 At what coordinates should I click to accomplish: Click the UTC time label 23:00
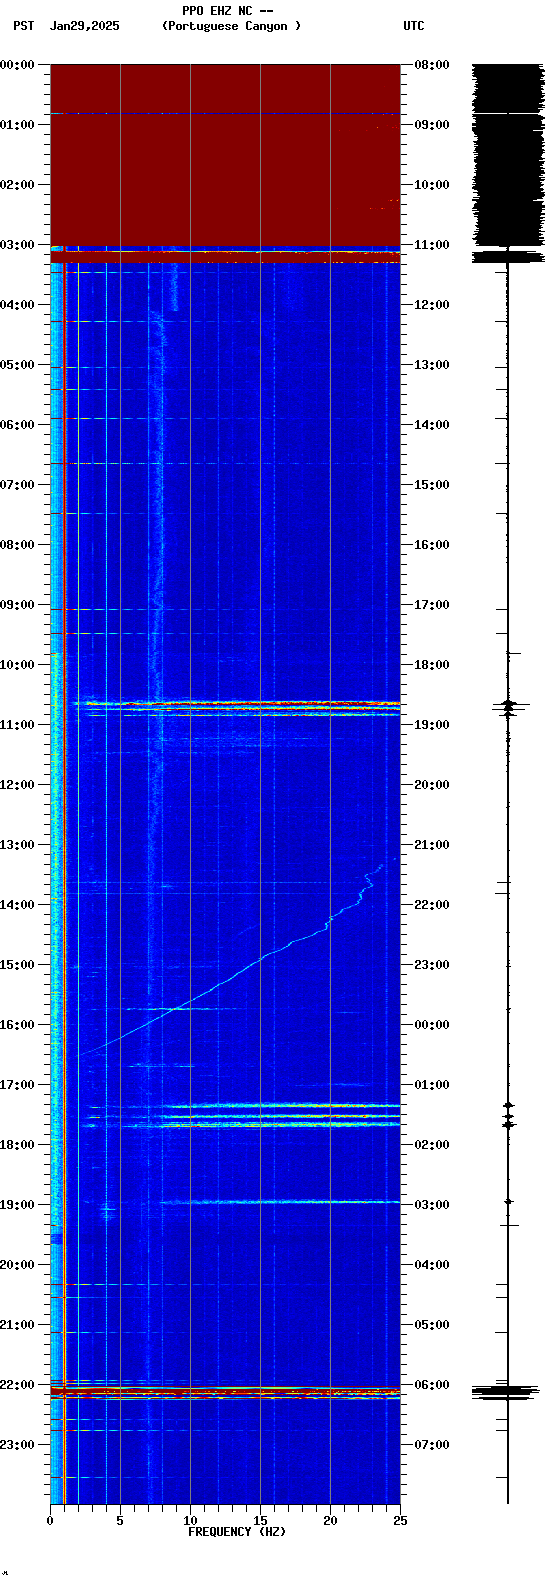tap(431, 964)
